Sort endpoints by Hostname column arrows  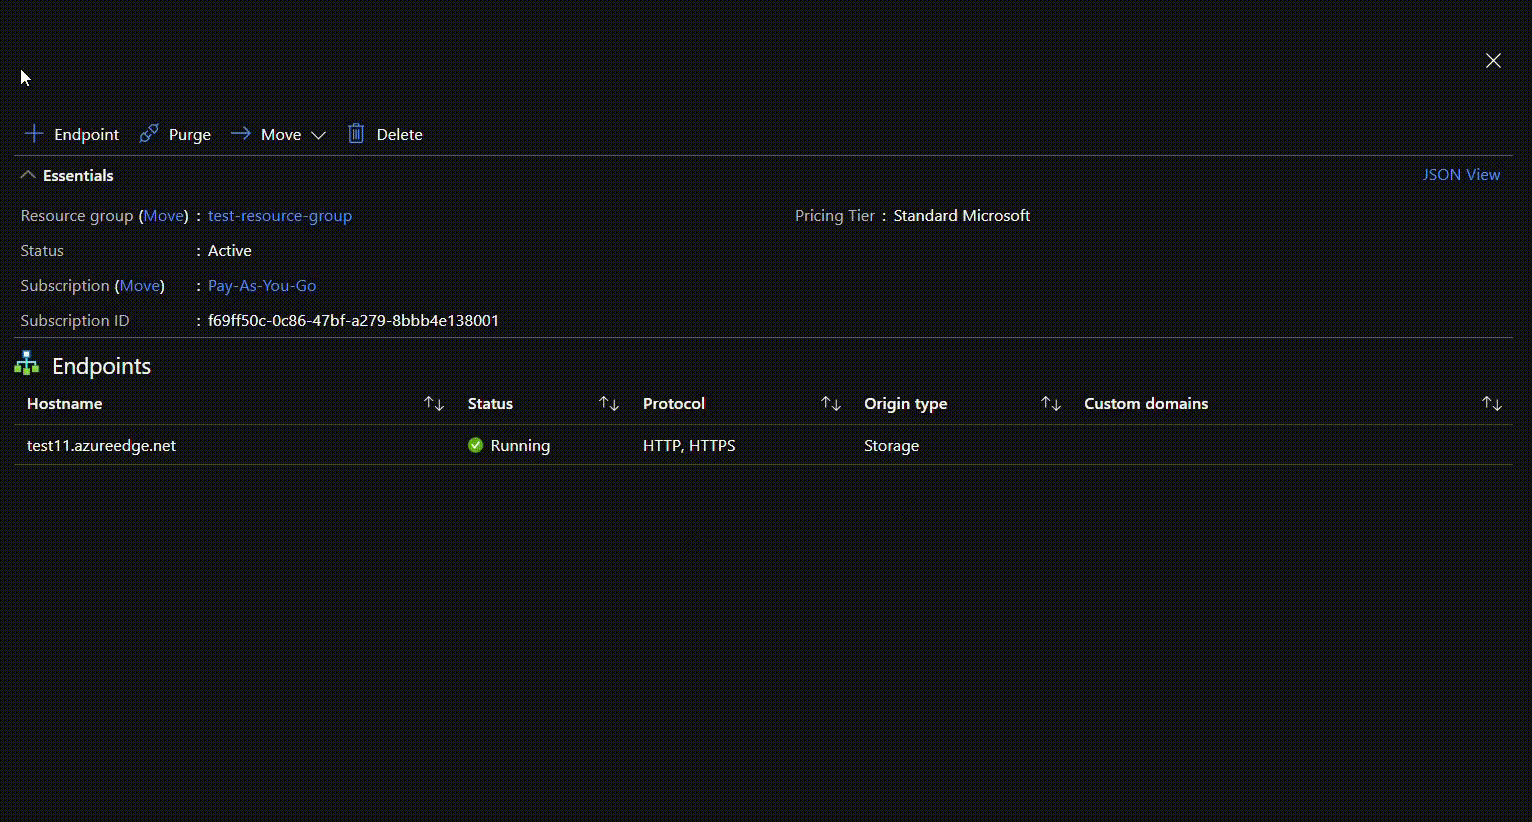433,403
